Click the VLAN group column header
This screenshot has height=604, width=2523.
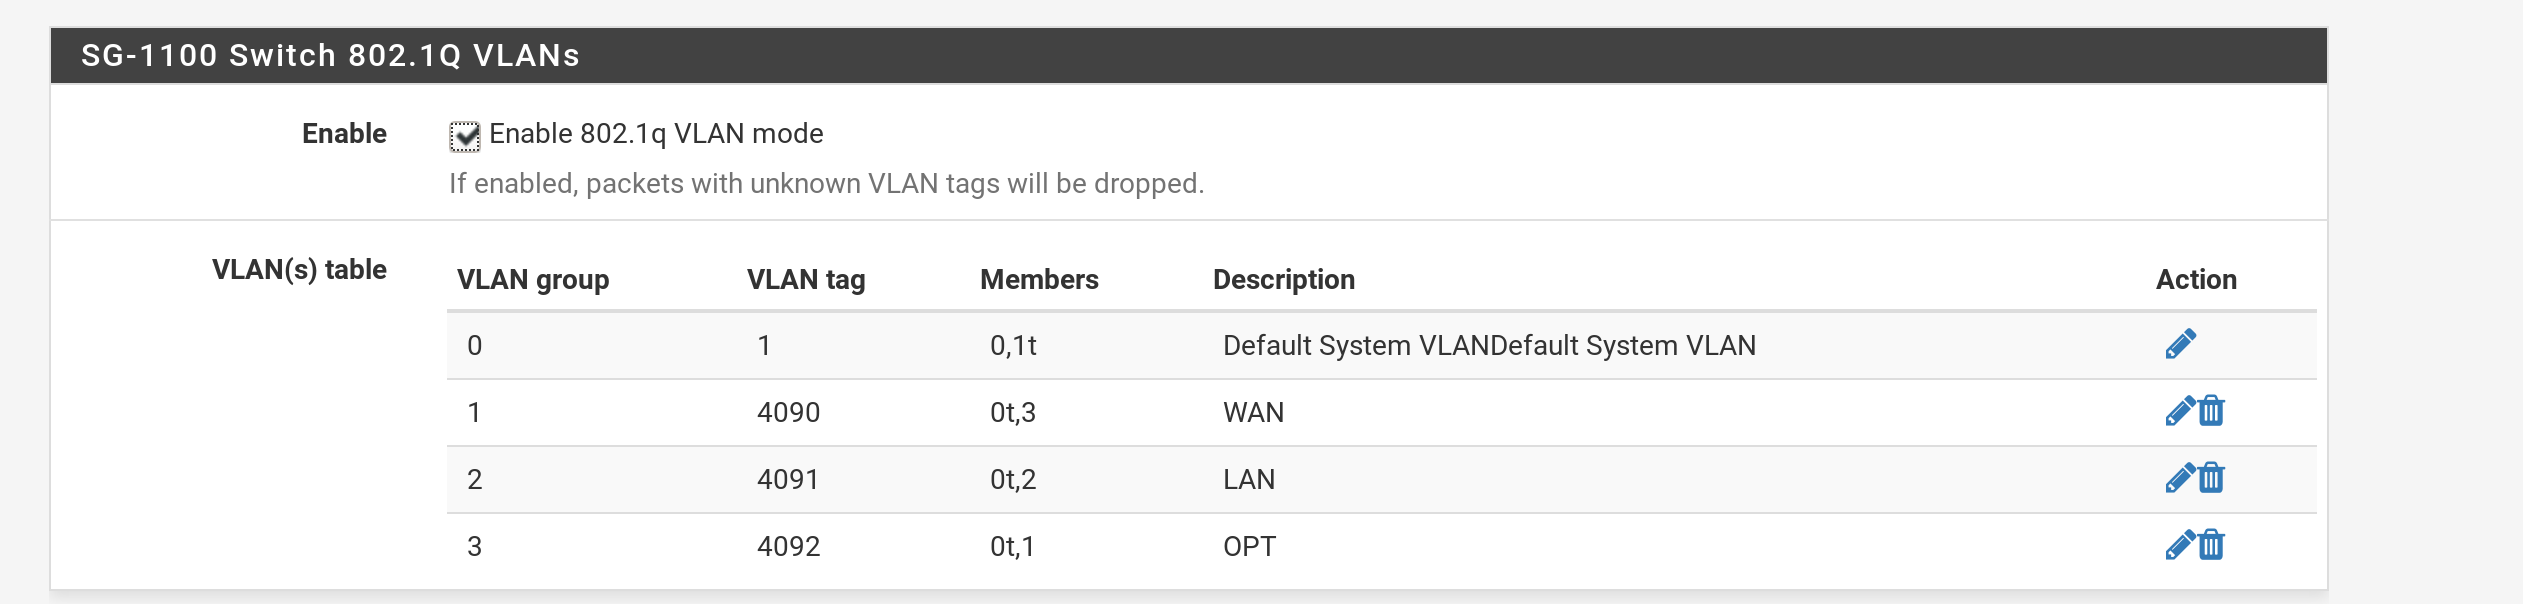(x=533, y=280)
